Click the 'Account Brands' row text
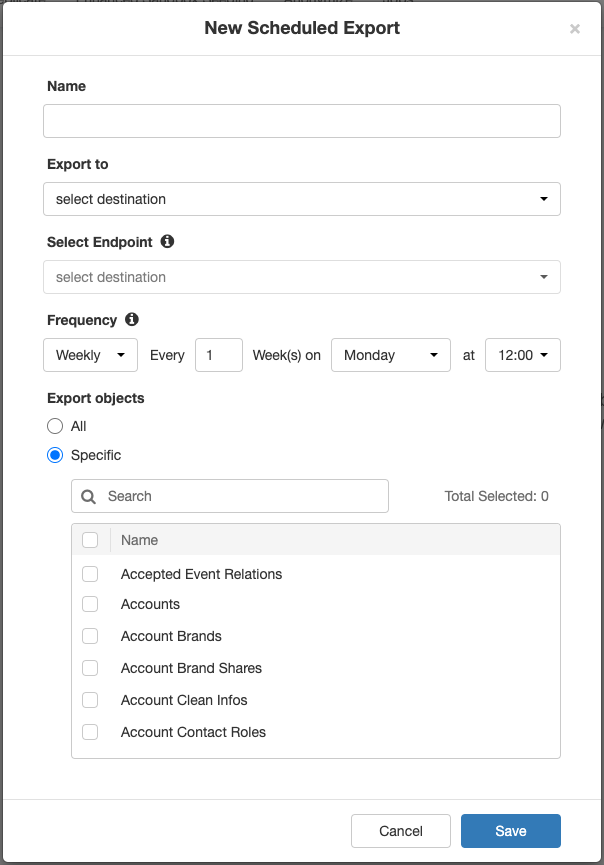 pos(171,636)
